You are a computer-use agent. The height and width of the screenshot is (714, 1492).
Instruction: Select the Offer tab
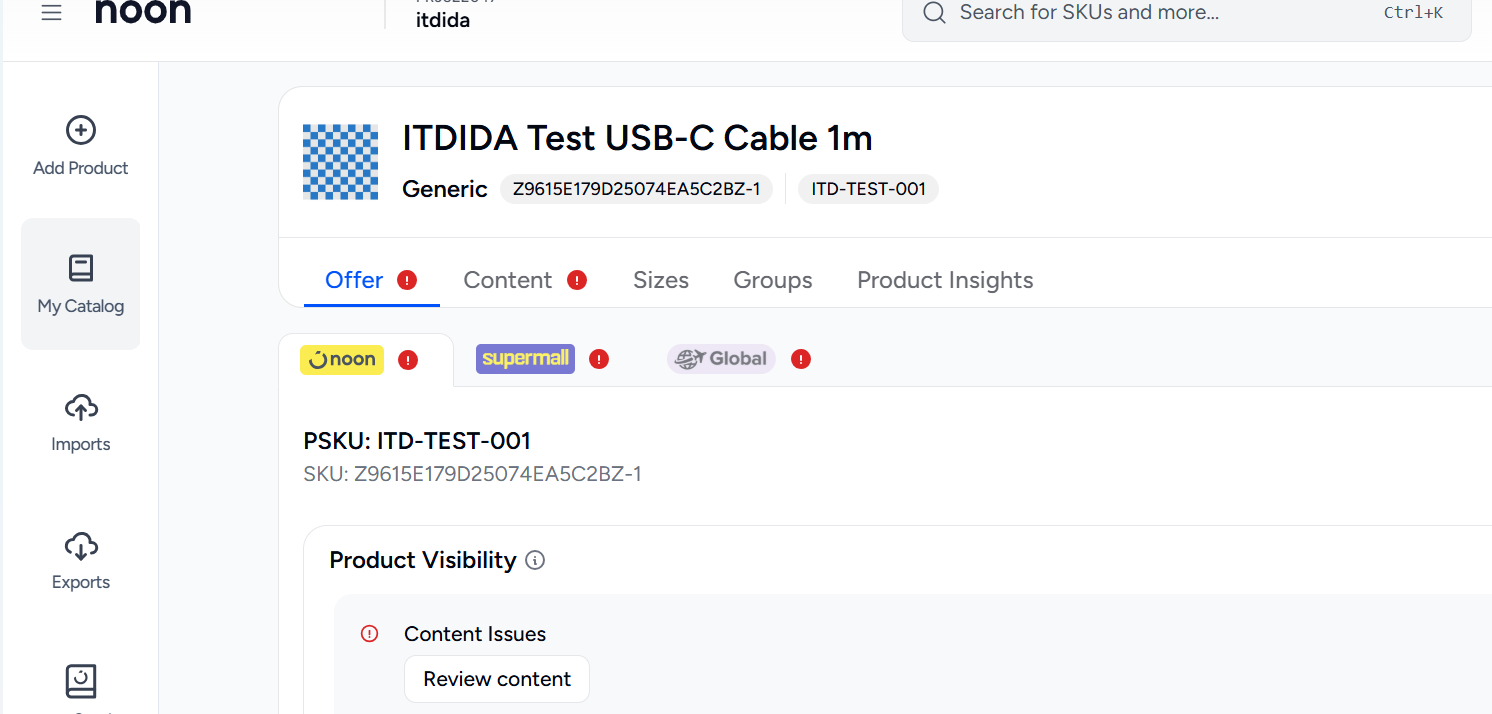coord(354,280)
